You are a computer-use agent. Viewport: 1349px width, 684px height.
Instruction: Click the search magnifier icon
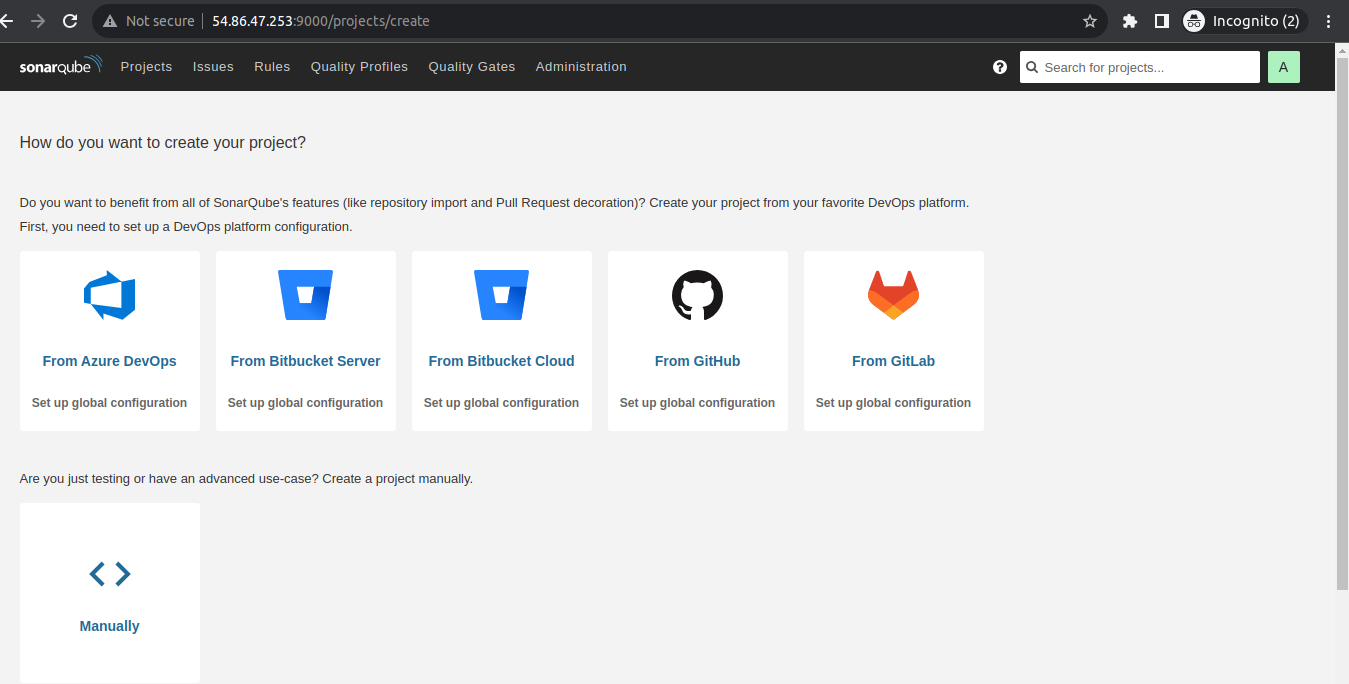click(1032, 67)
